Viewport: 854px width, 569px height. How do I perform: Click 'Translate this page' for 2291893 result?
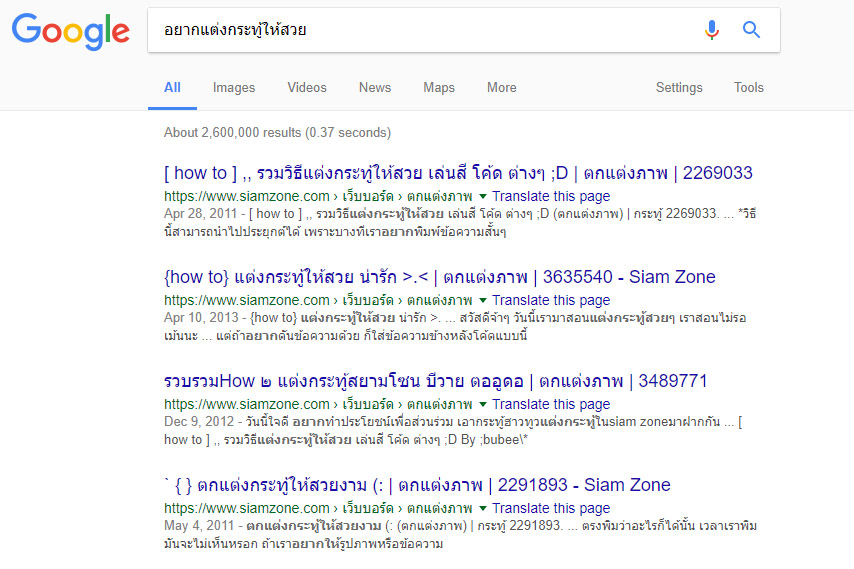pyautogui.click(x=551, y=508)
